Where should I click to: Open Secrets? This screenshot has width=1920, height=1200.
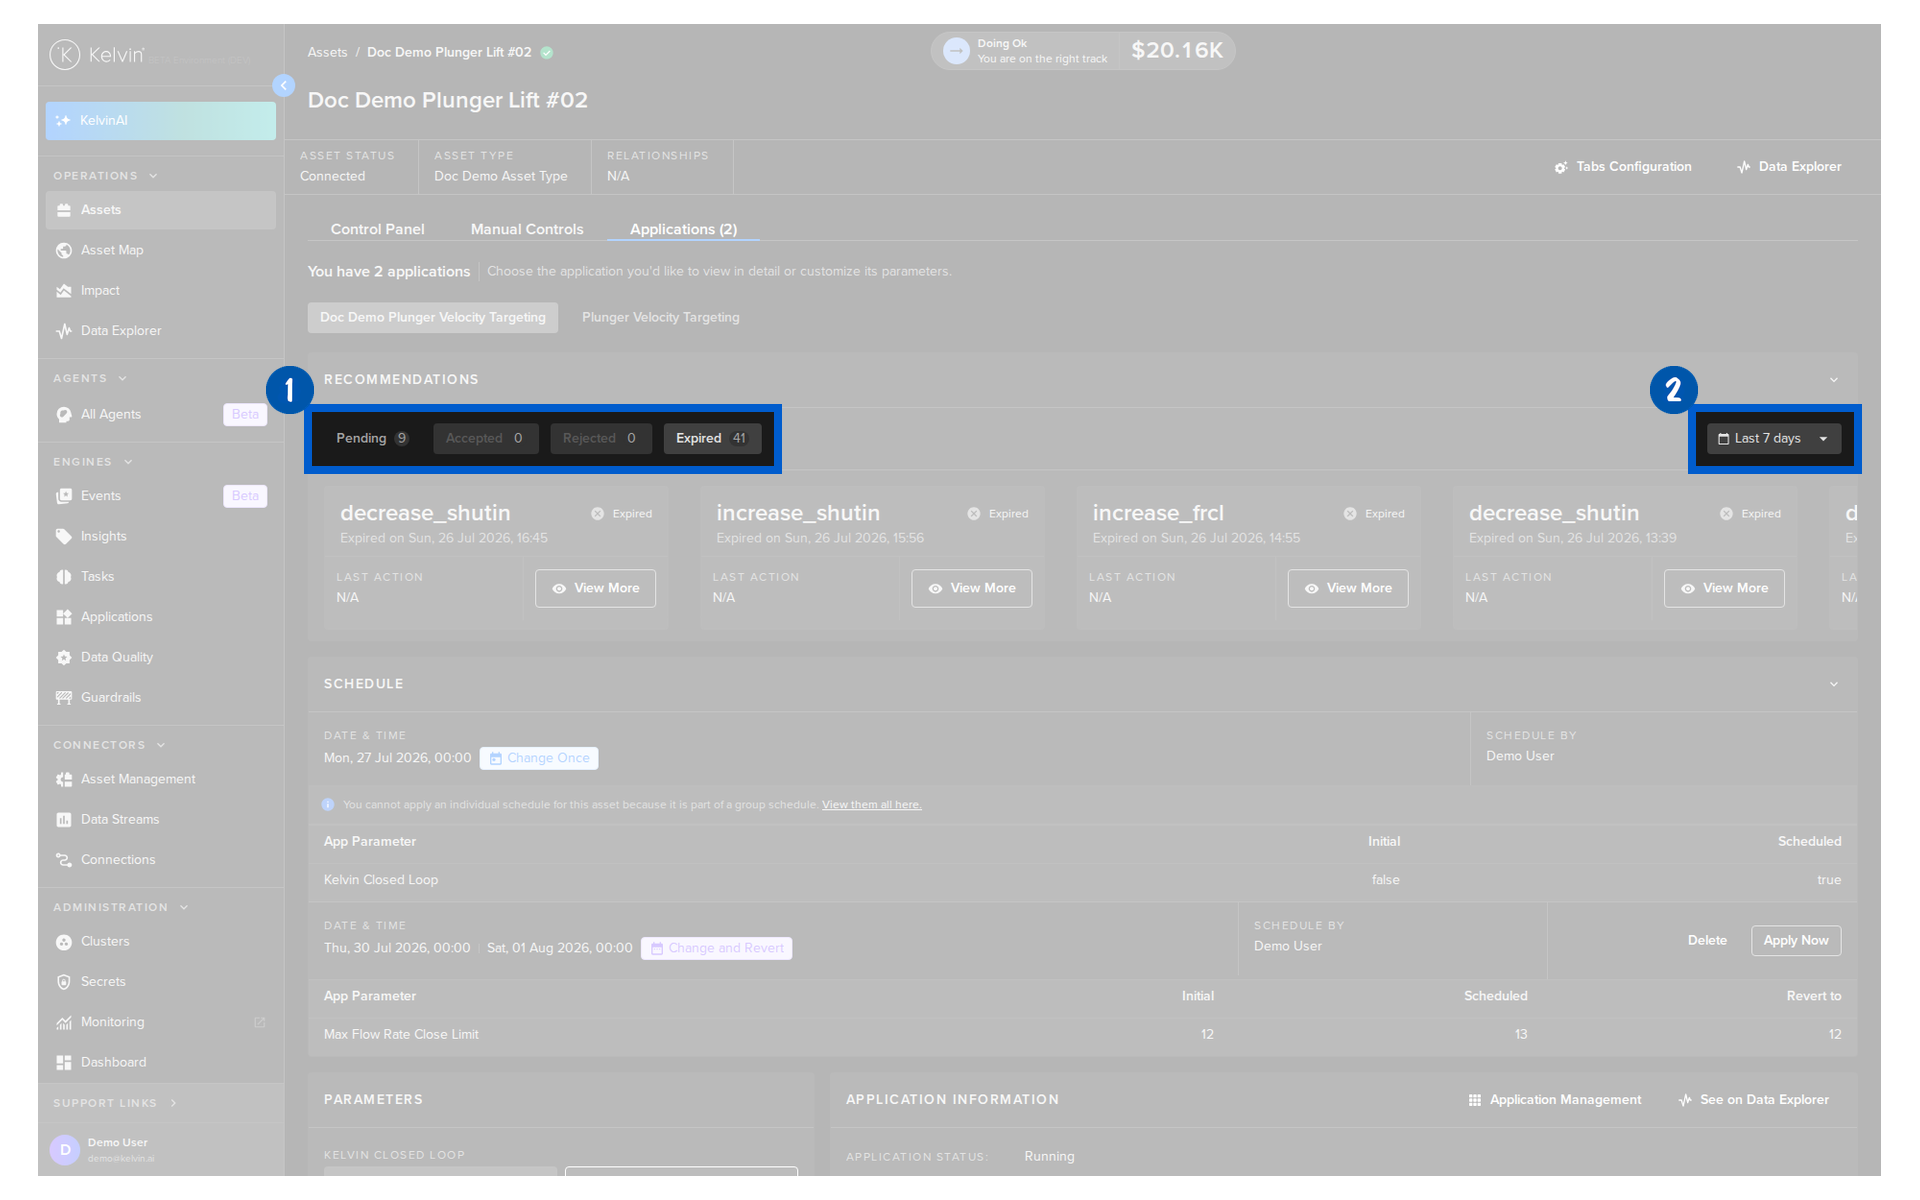[160, 982]
